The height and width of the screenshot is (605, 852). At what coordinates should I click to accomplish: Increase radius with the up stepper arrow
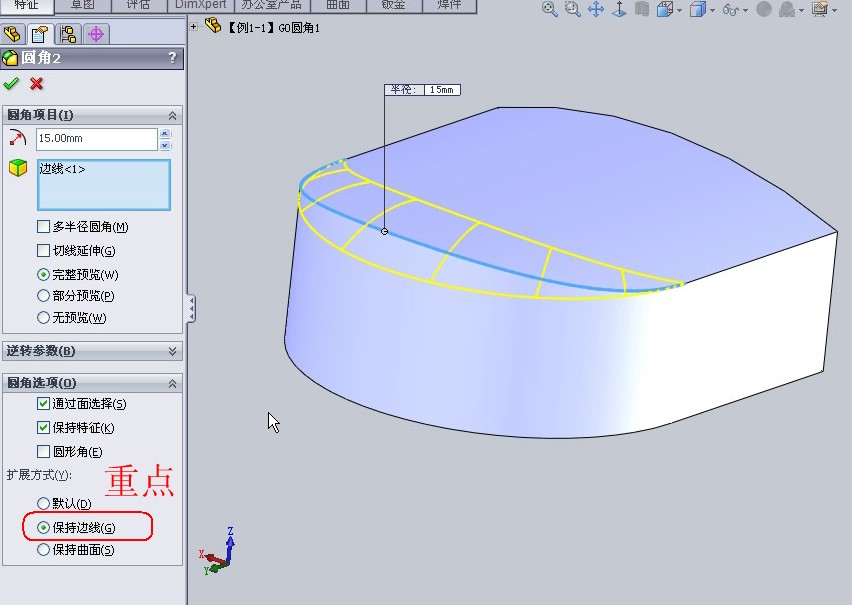[165, 133]
